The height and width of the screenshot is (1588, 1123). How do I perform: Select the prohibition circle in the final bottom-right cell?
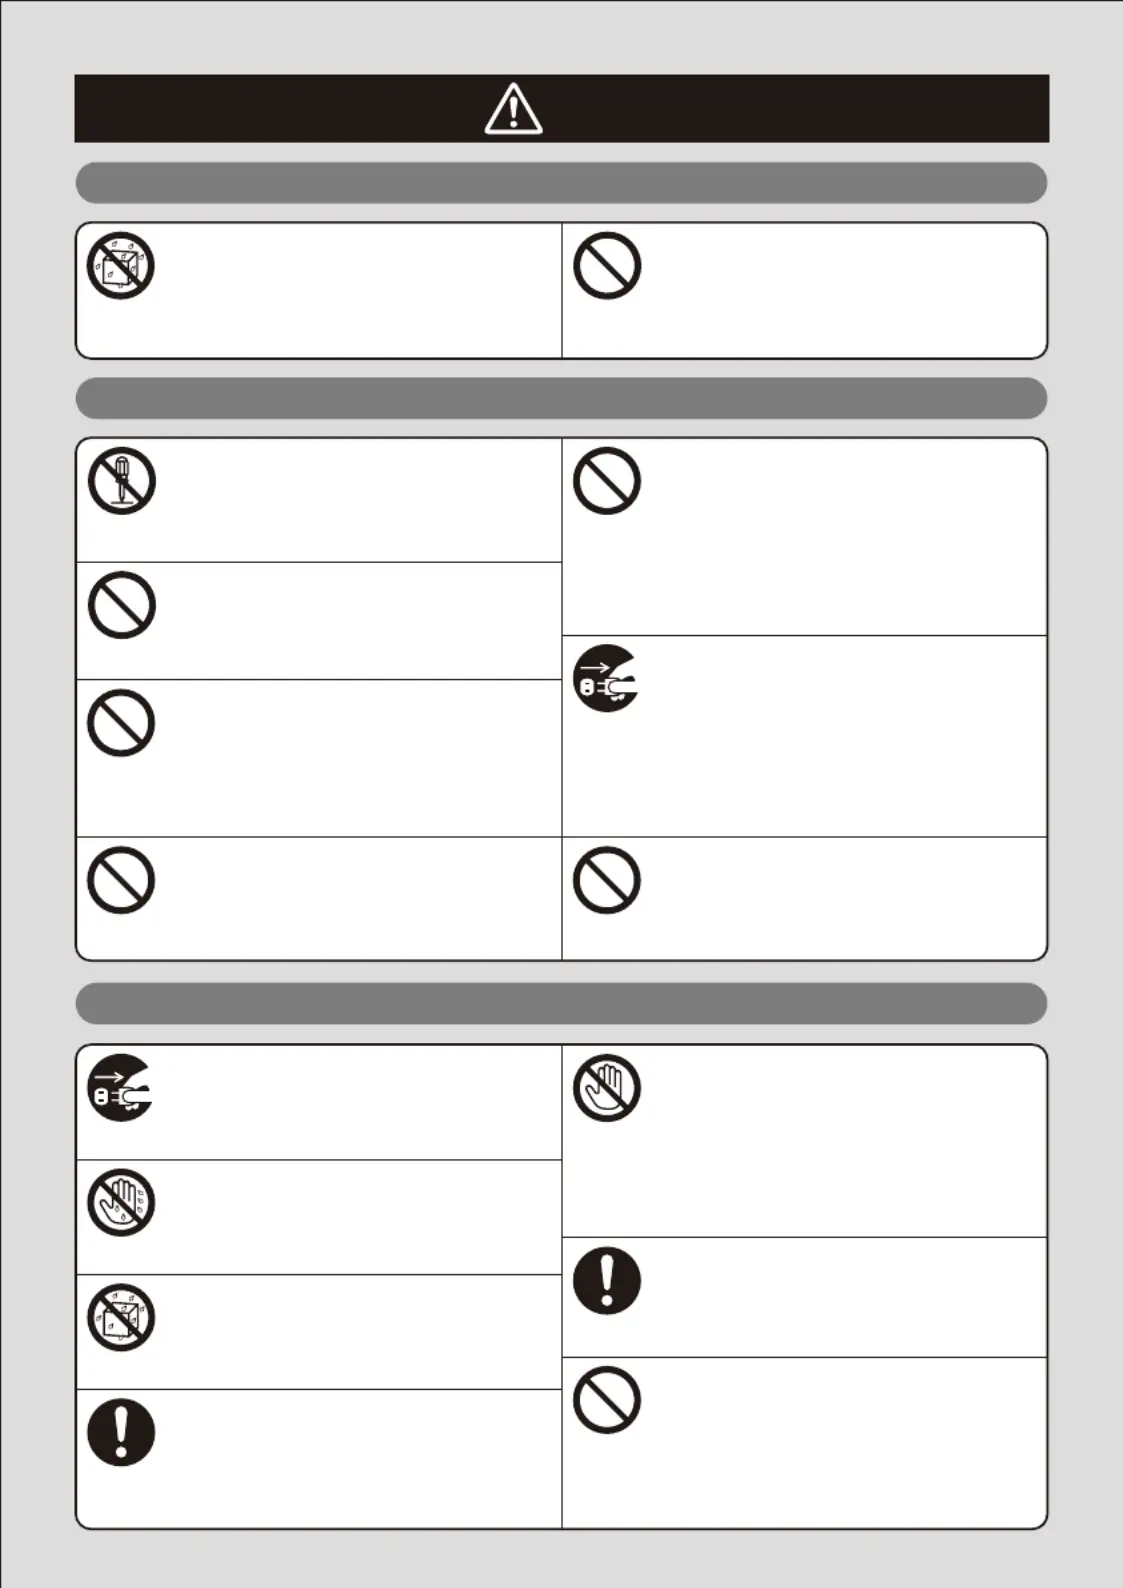click(x=607, y=1400)
